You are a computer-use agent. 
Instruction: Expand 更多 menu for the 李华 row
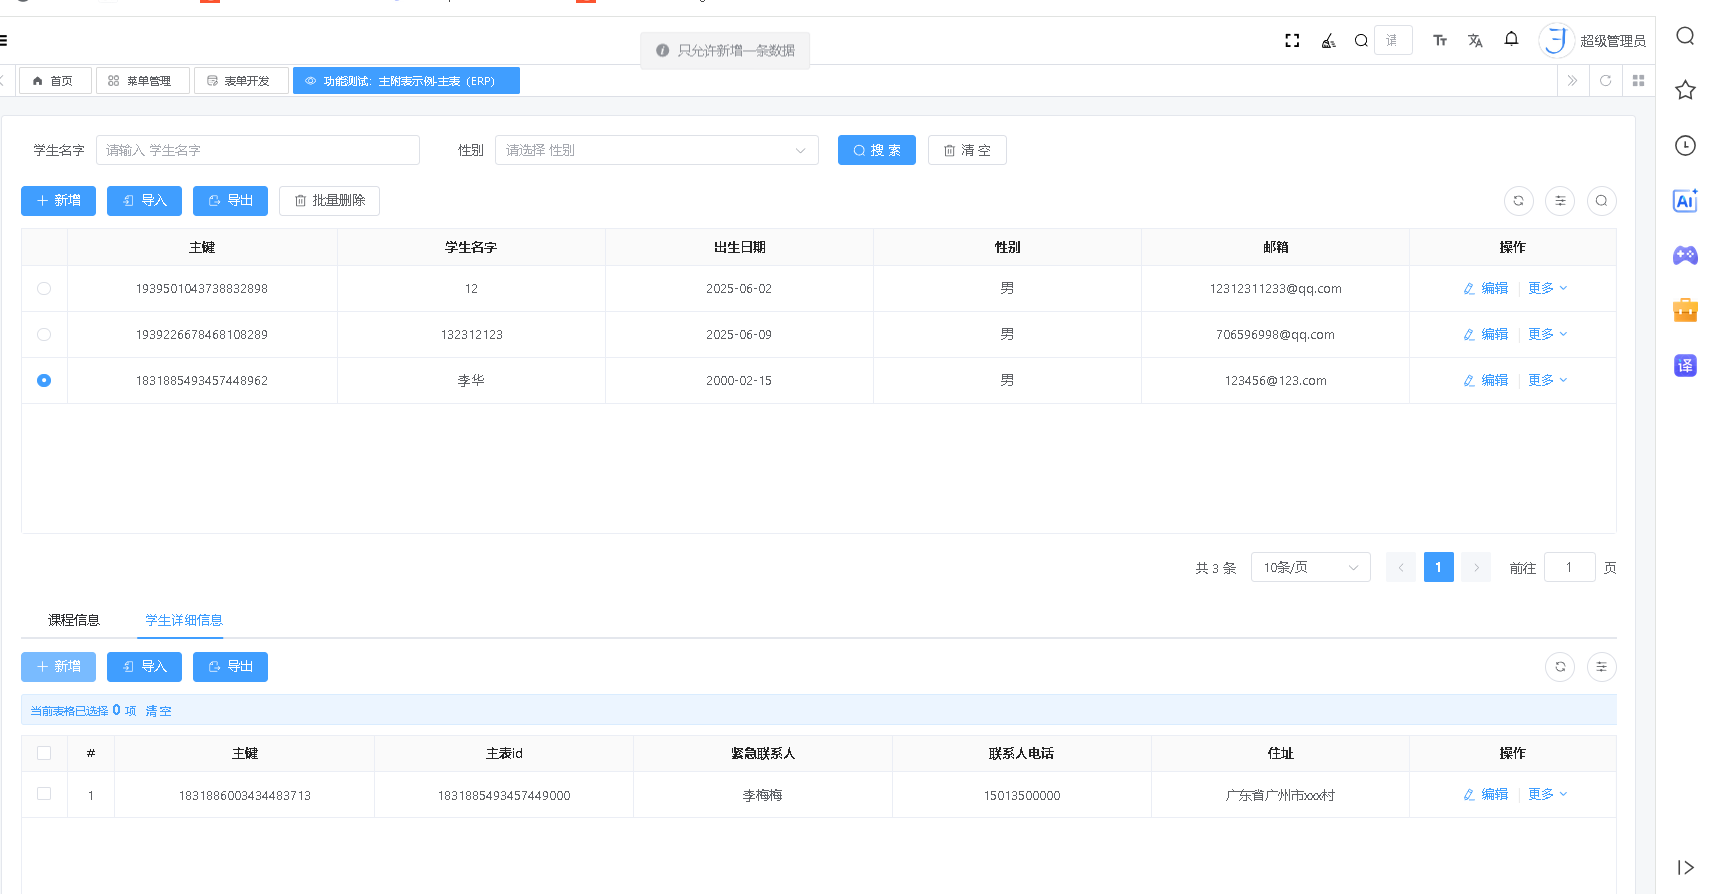pos(1548,380)
